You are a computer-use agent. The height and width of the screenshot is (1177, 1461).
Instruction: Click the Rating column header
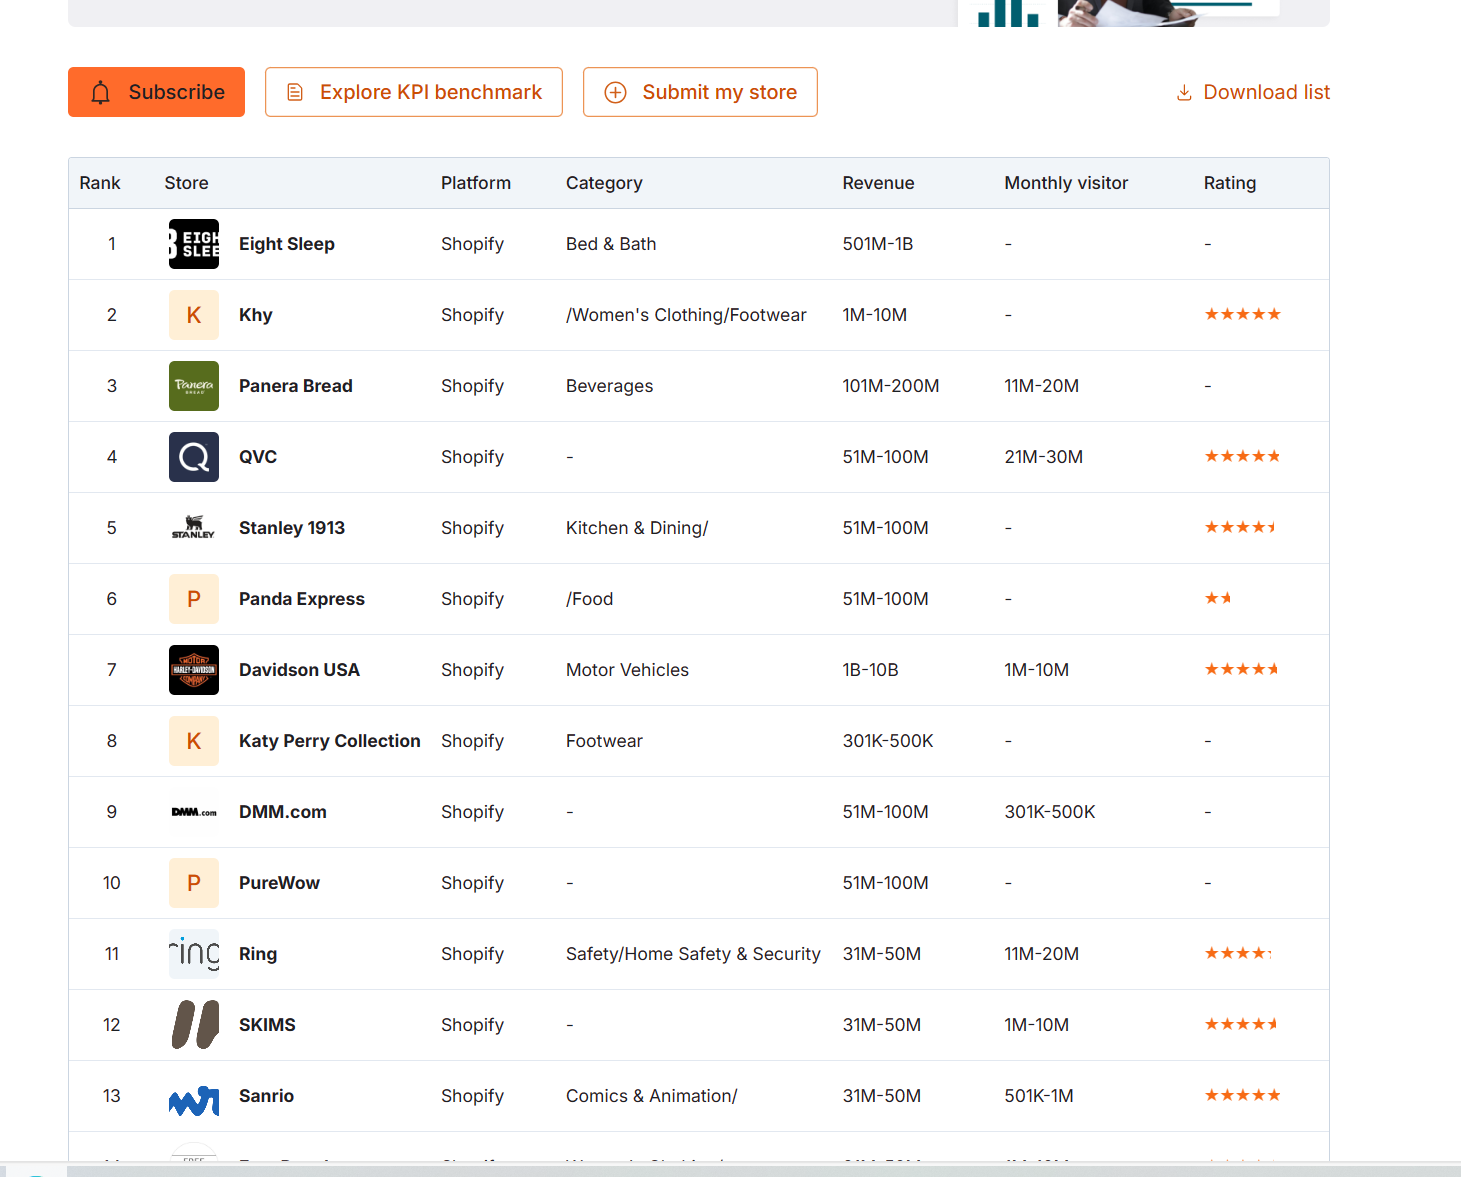[1230, 183]
